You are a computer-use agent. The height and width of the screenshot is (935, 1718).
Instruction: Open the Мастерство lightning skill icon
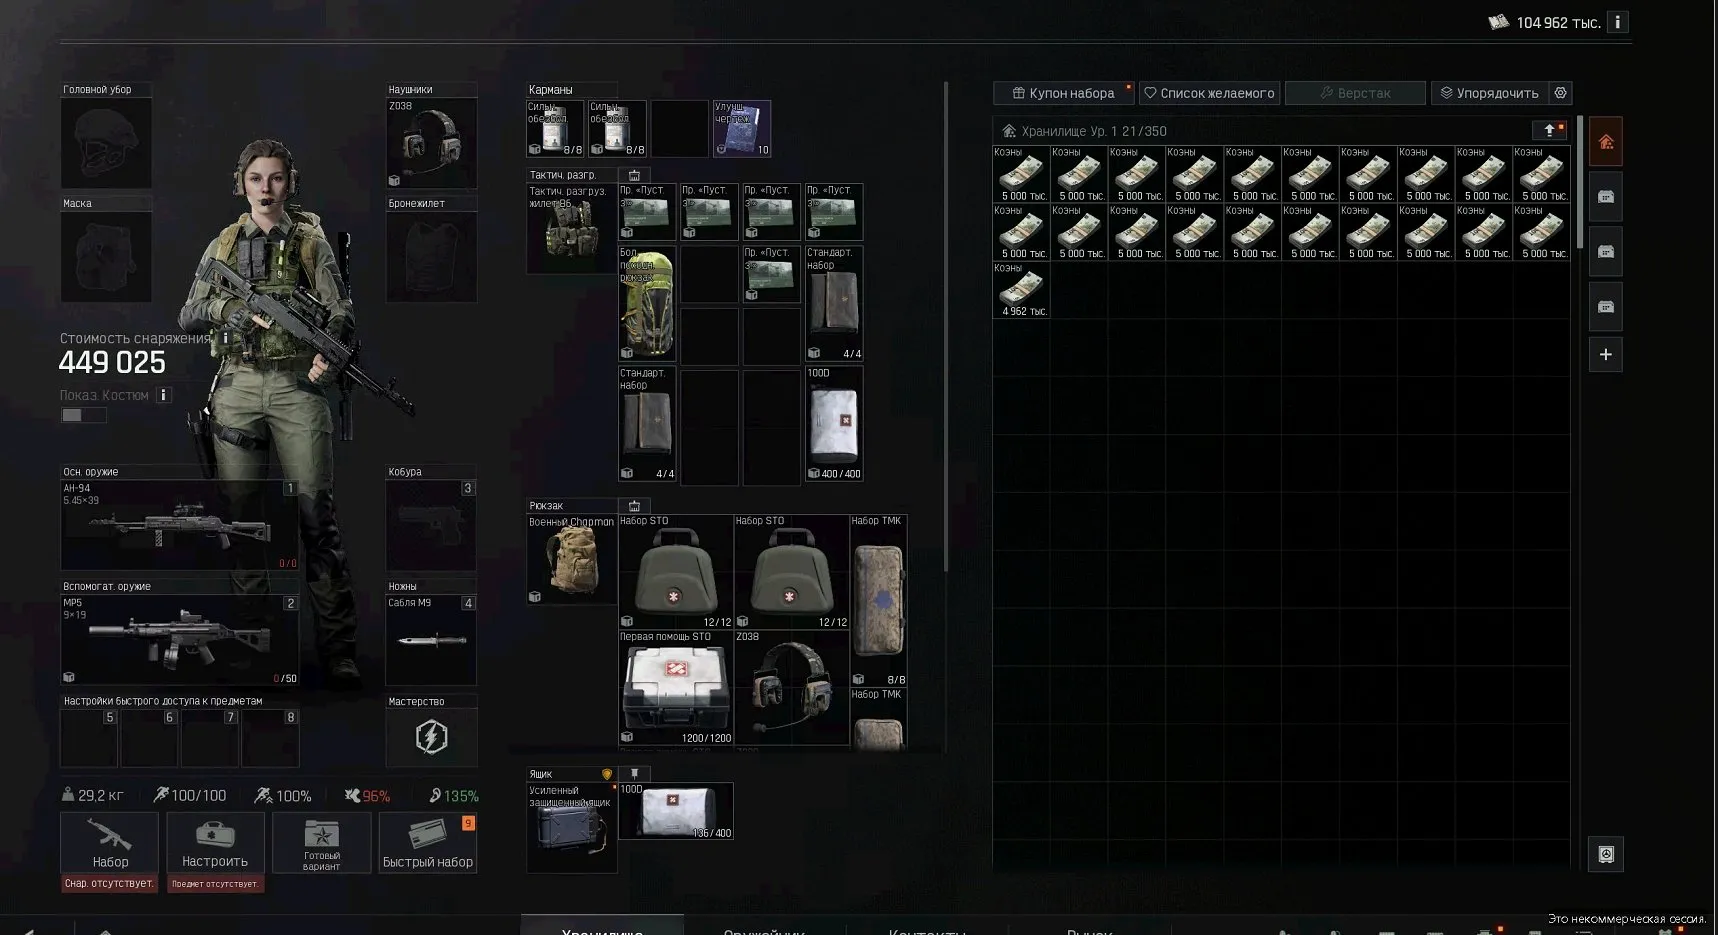click(431, 737)
